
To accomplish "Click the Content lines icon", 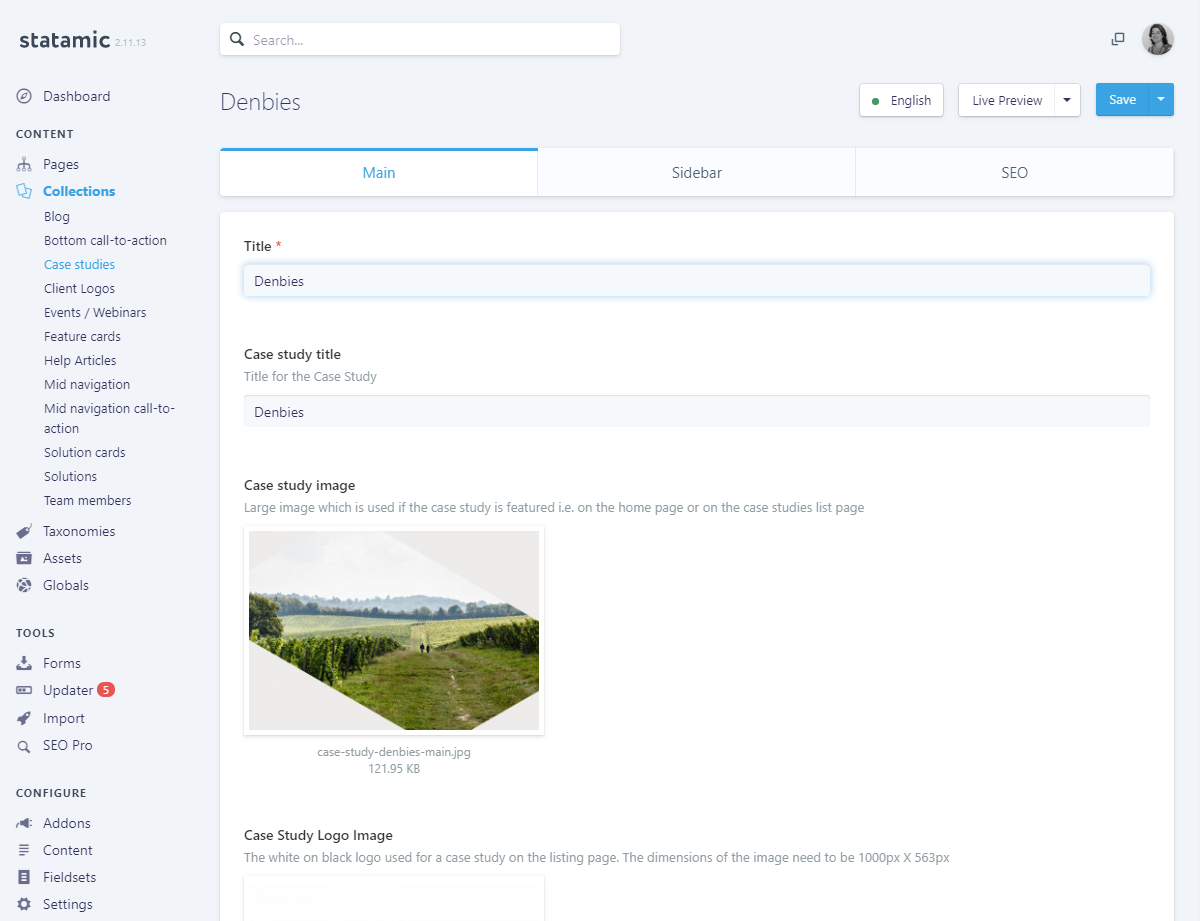I will point(24,851).
